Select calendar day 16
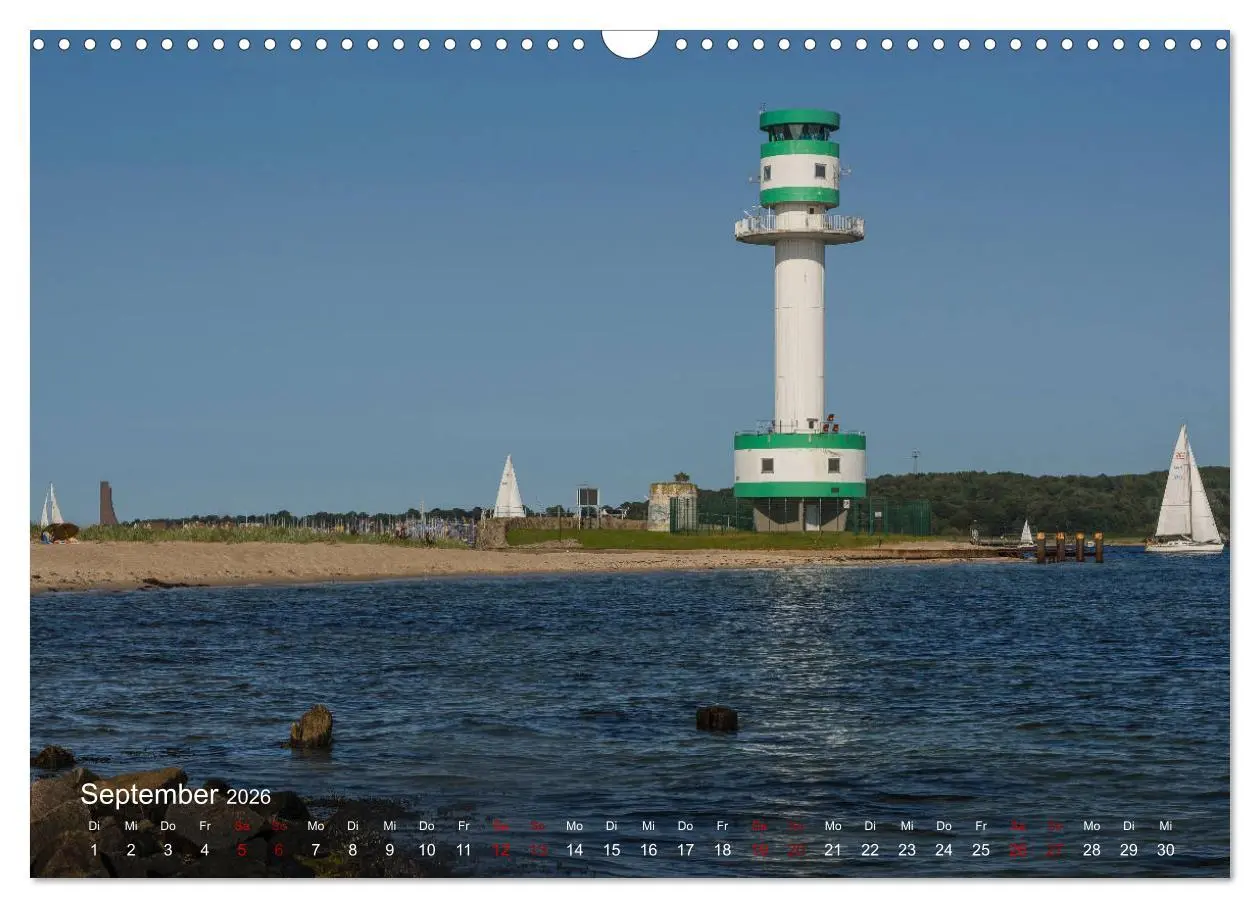 click(x=649, y=850)
